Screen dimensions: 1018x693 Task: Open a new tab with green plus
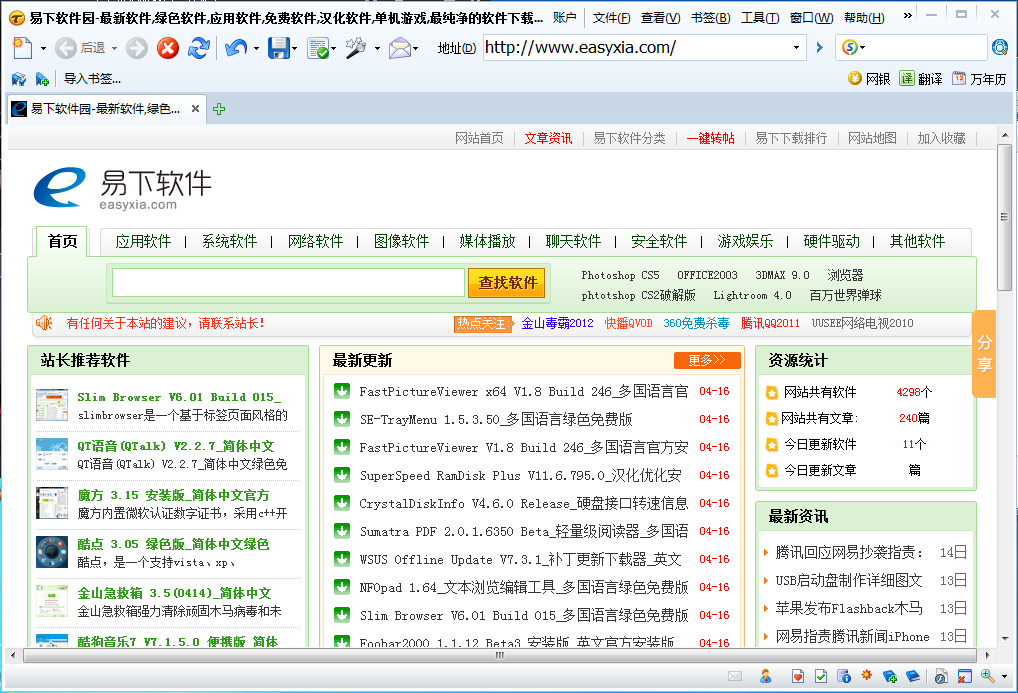point(219,109)
